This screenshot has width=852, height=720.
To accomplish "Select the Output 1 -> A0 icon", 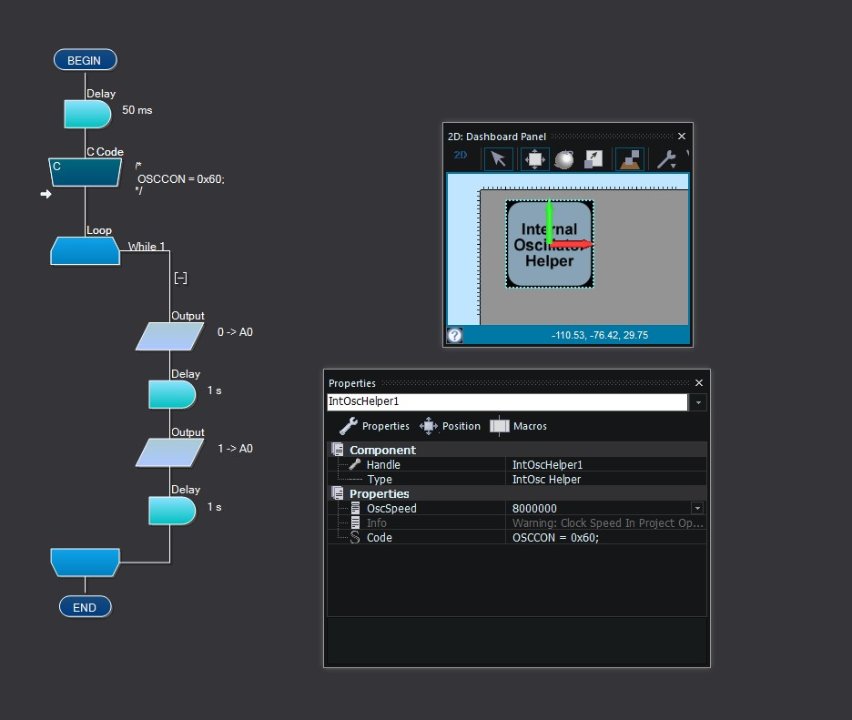I will click(170, 453).
